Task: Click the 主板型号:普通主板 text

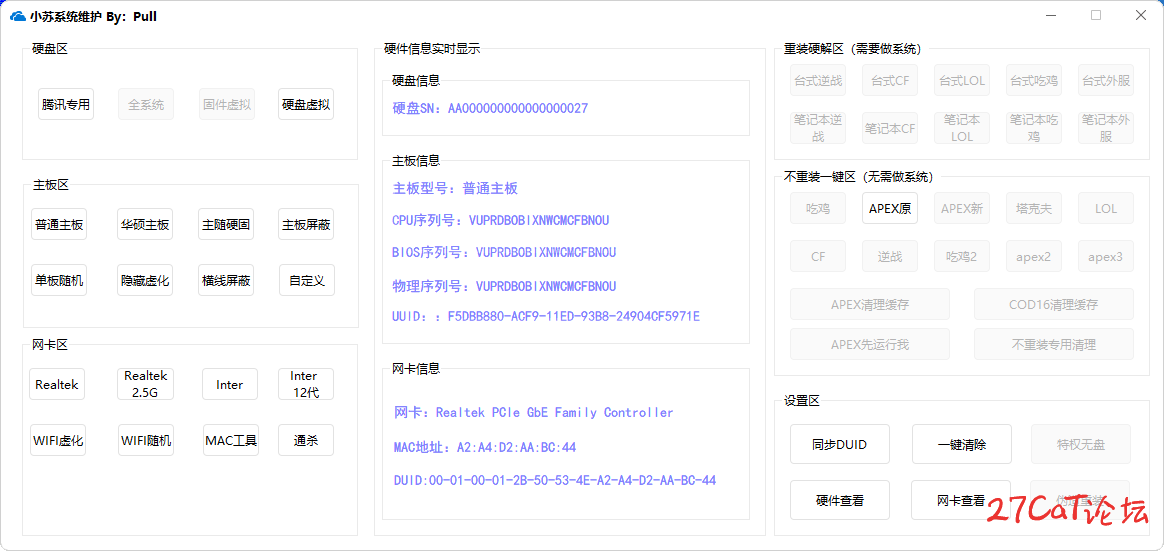Action: [x=454, y=189]
